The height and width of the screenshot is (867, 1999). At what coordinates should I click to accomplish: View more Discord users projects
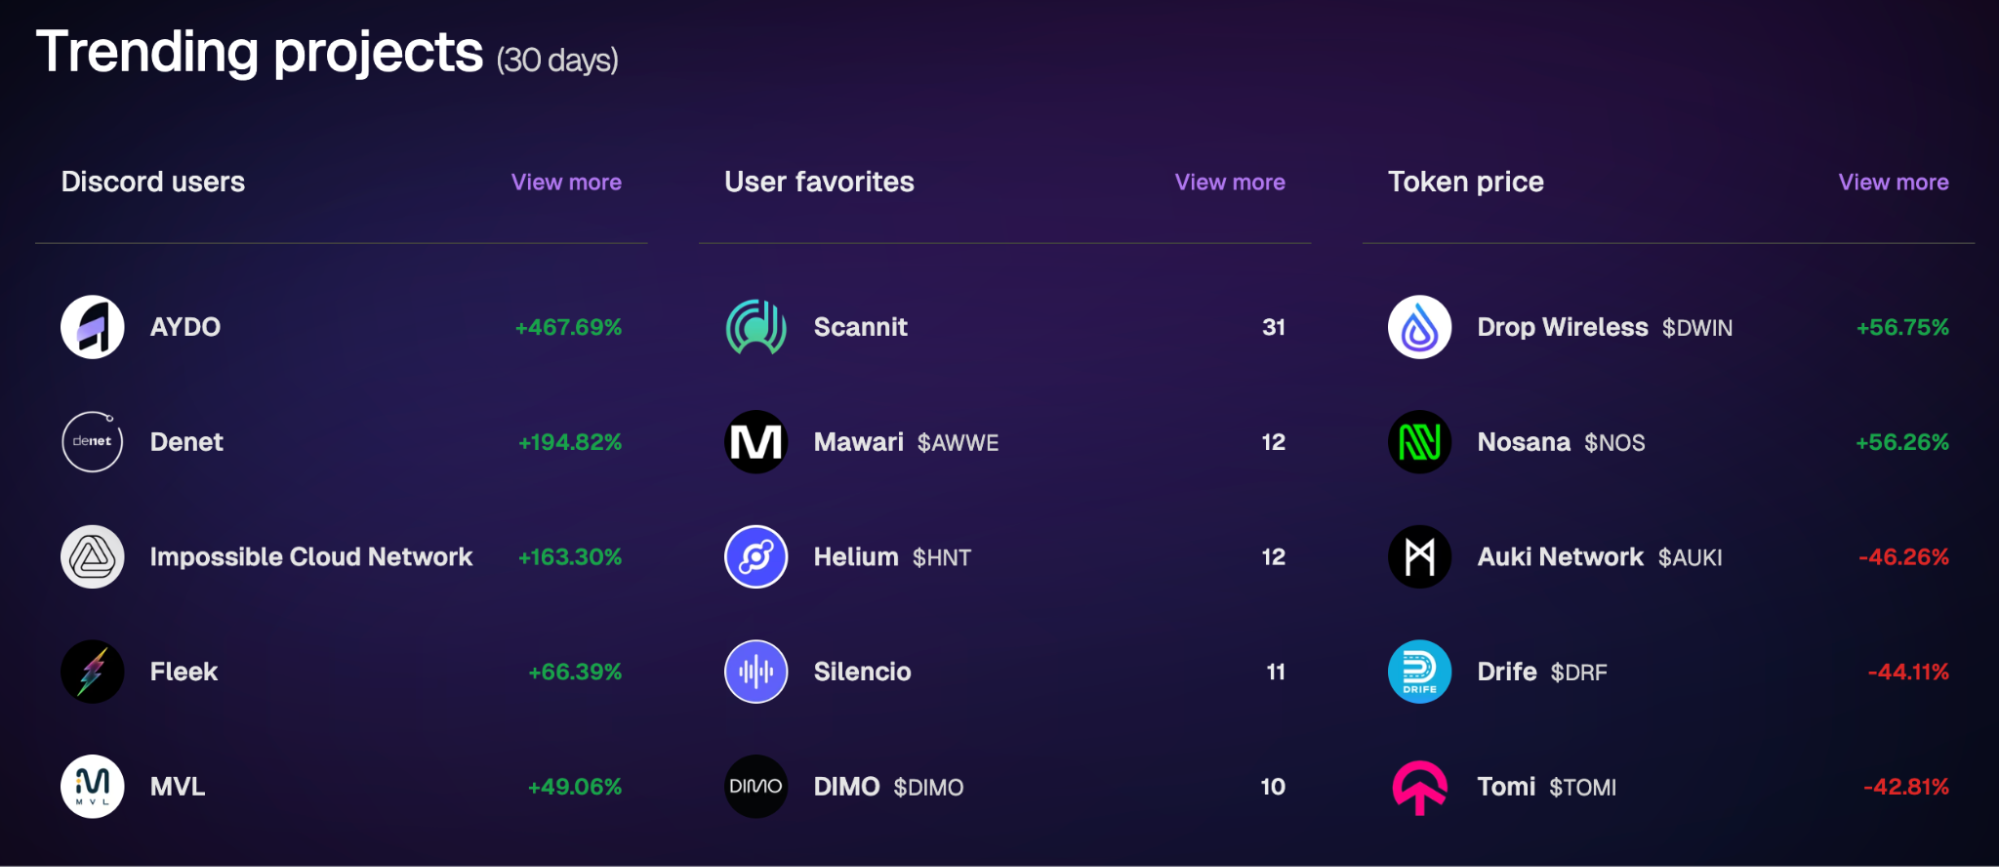(x=566, y=182)
